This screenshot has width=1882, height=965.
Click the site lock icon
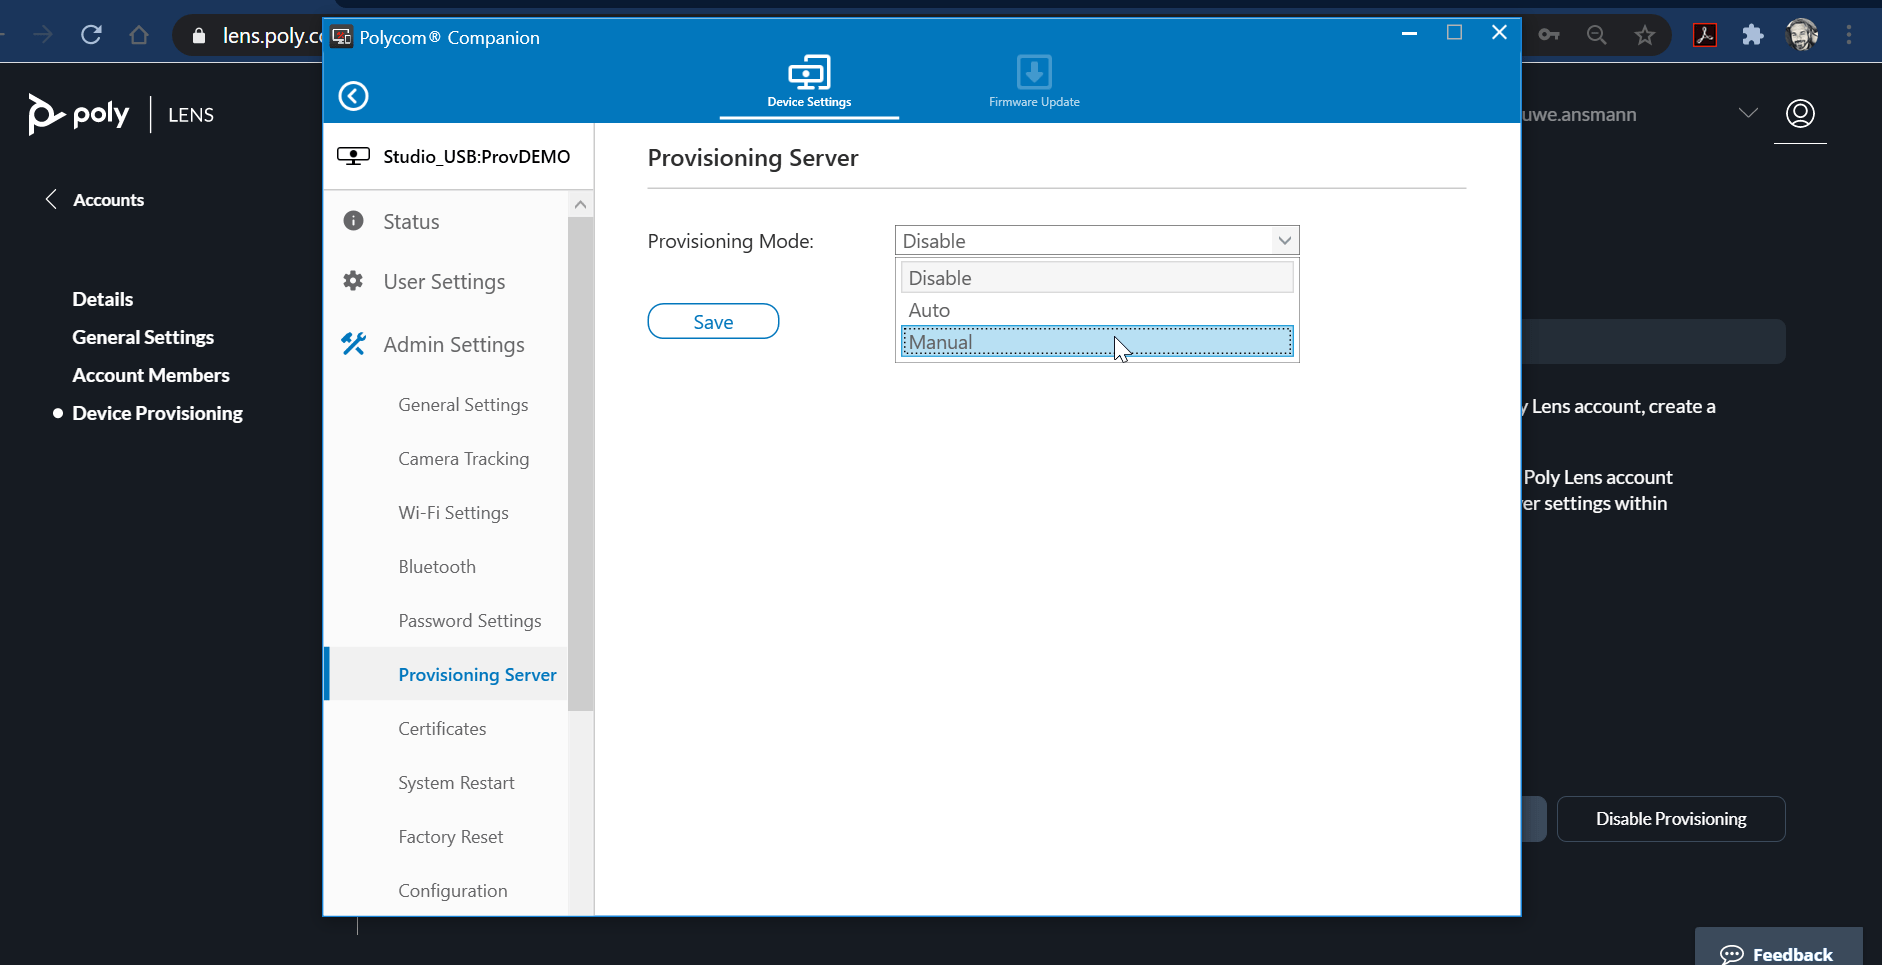point(199,36)
